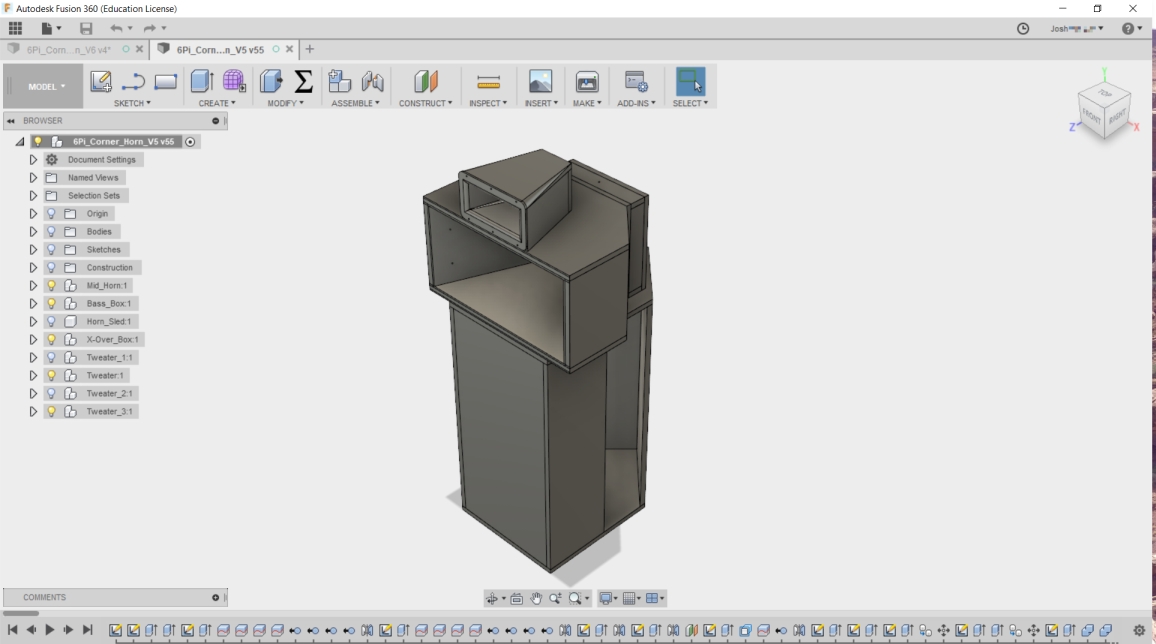Click the Create Sketch icon
The image size is (1156, 644).
(100, 82)
